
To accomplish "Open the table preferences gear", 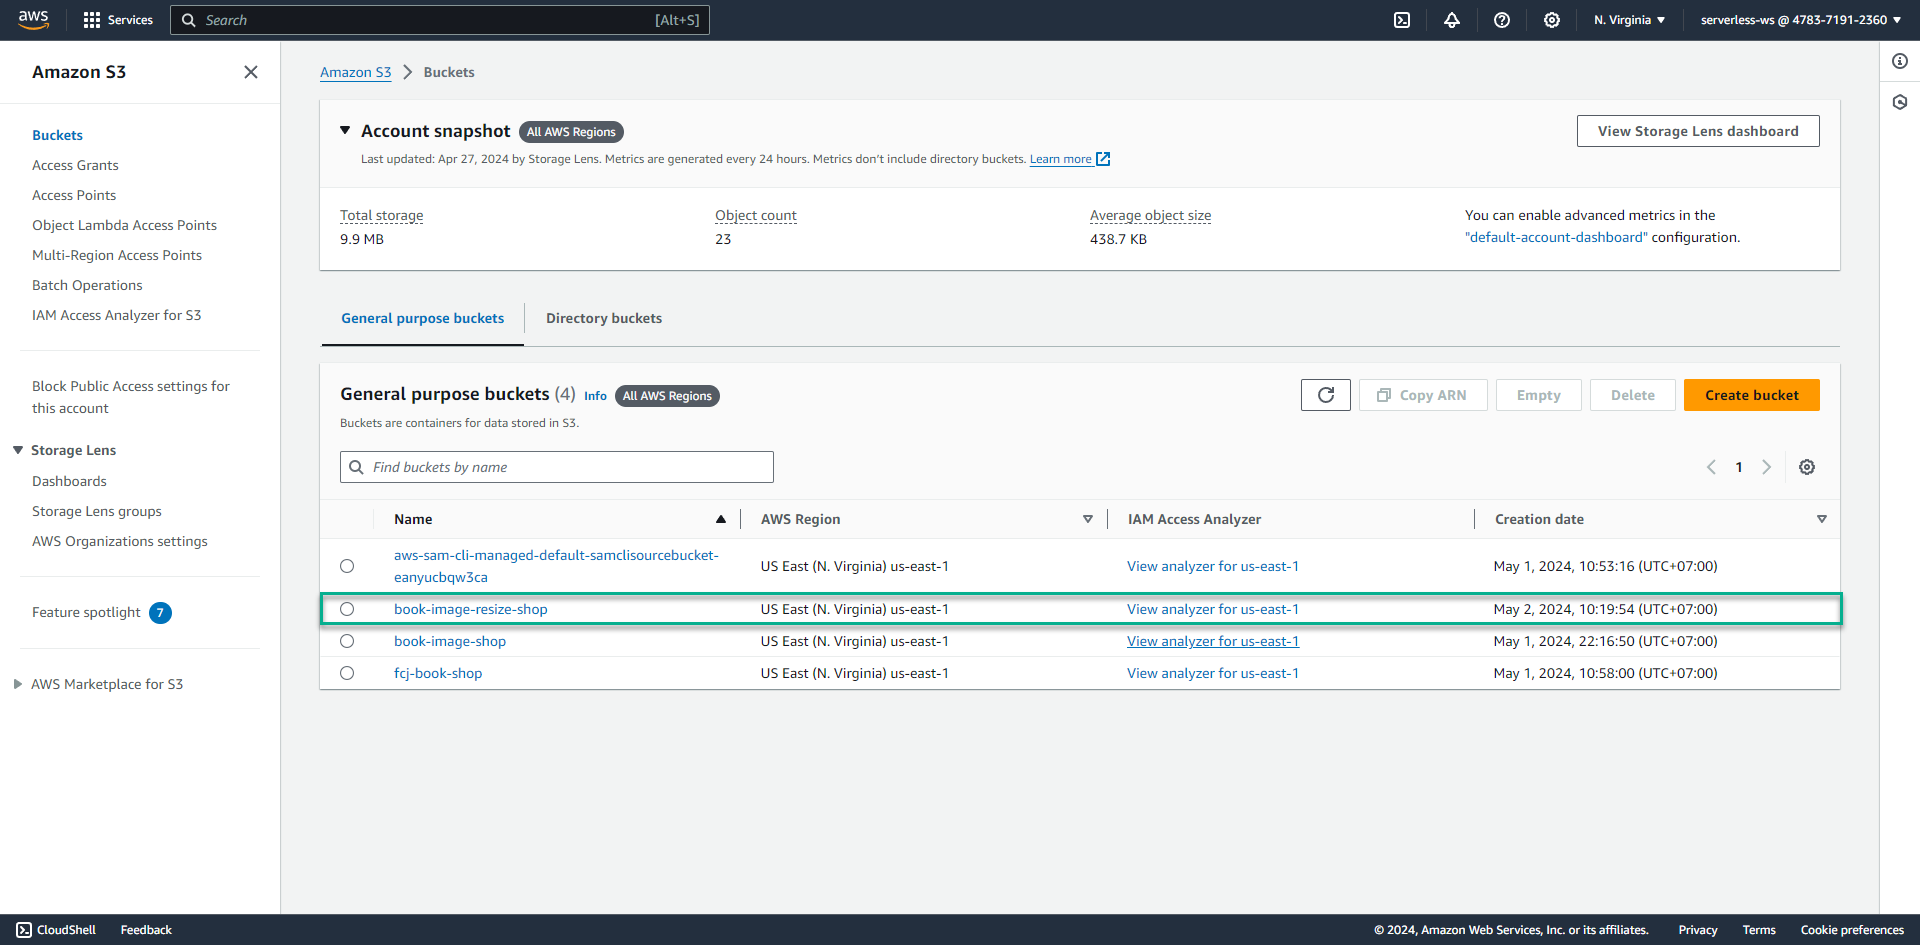I will pyautogui.click(x=1807, y=467).
